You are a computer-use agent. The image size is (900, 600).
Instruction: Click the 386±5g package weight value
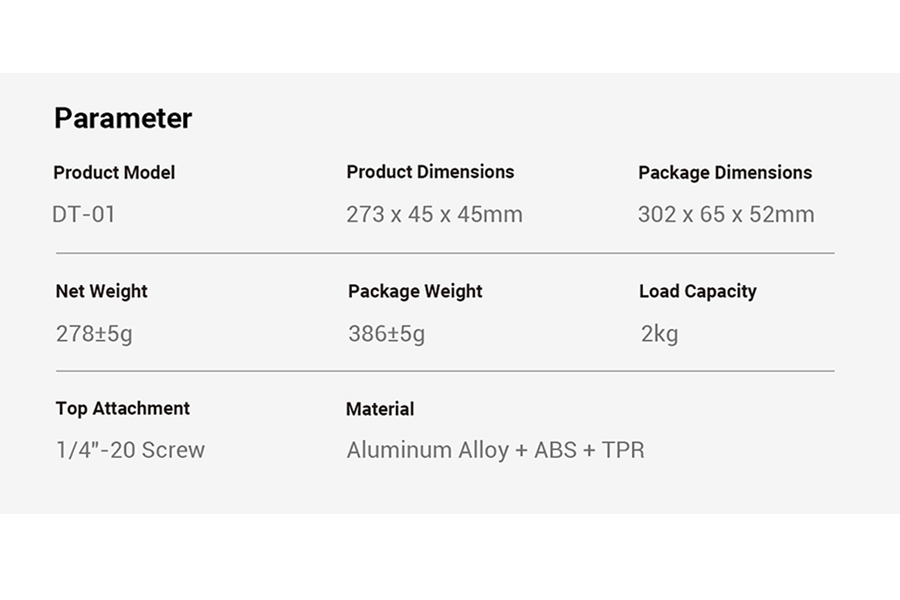click(x=386, y=334)
